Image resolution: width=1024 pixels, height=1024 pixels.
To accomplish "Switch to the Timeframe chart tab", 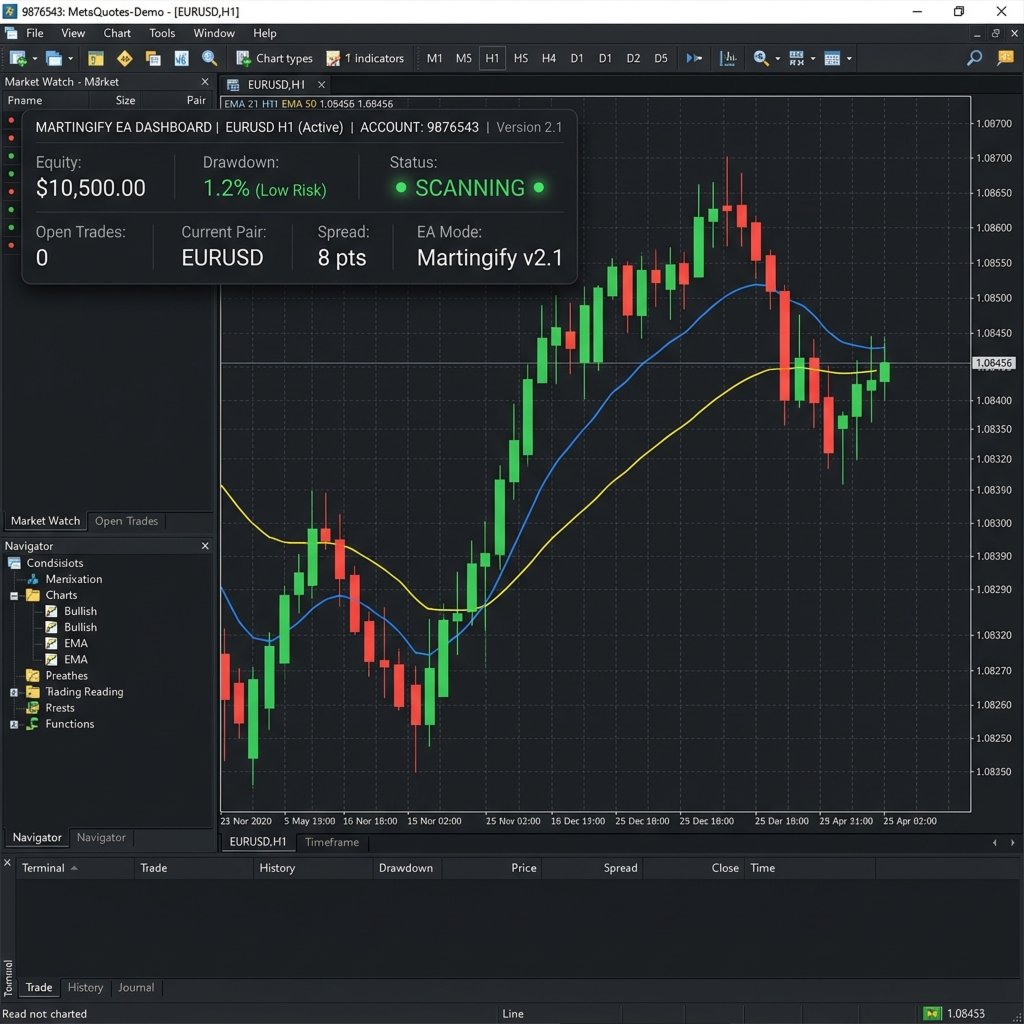I will click(x=332, y=842).
